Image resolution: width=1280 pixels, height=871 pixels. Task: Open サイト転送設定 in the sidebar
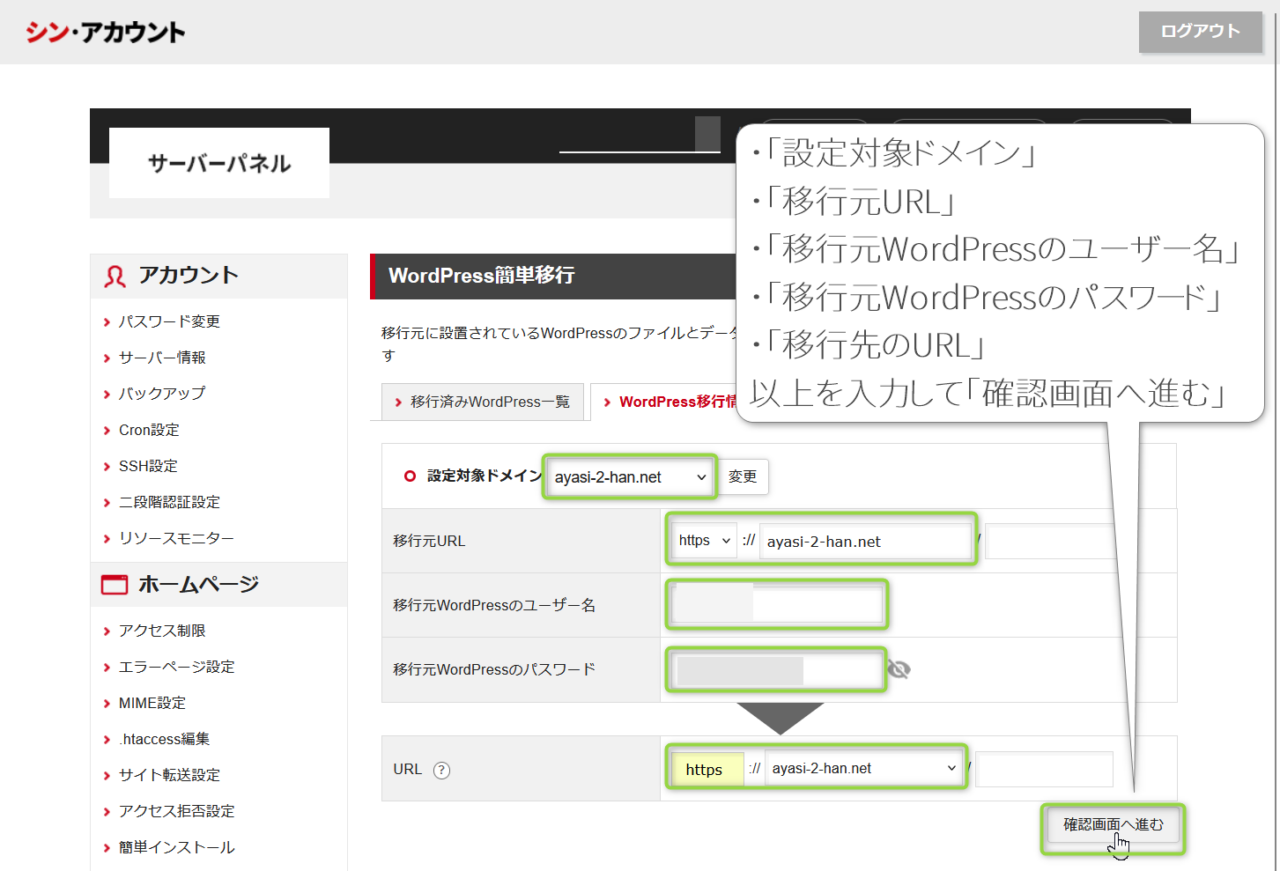(x=169, y=775)
